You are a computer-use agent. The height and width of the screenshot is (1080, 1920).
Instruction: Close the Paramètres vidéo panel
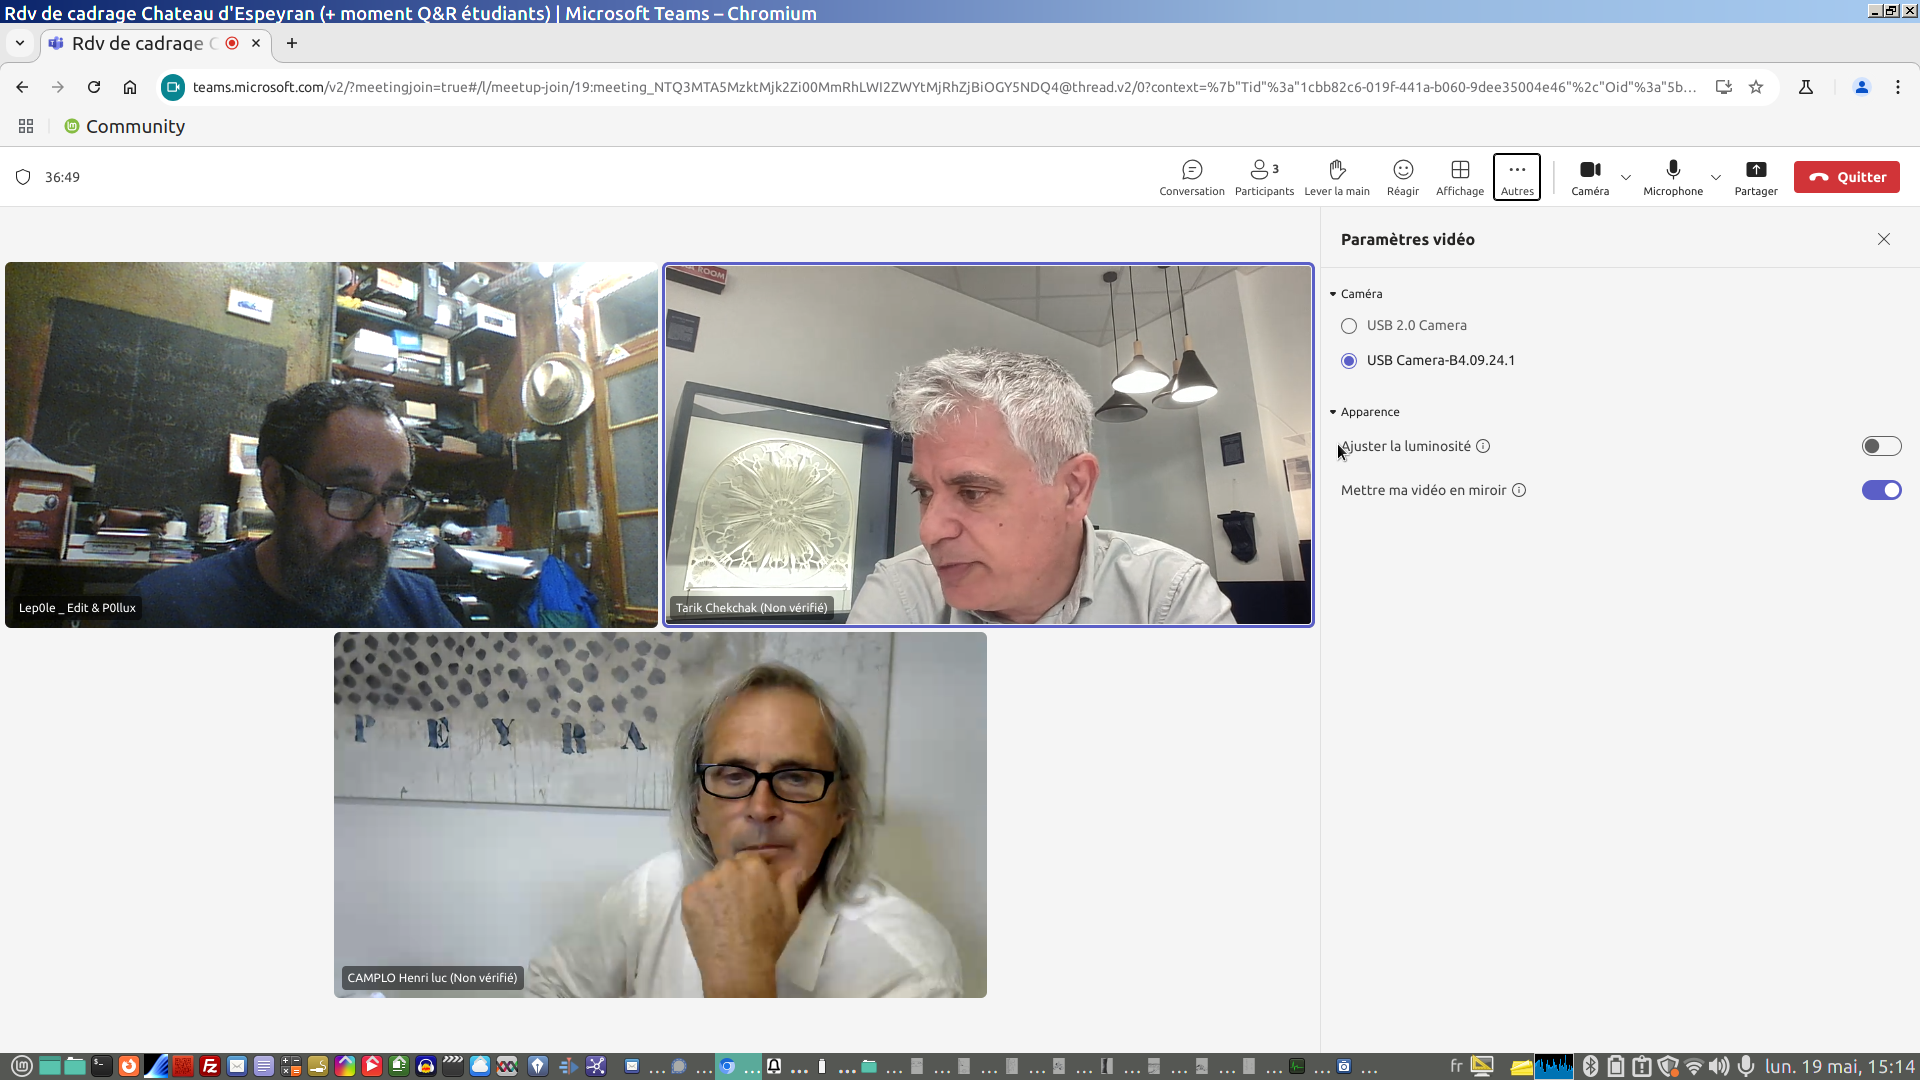pos(1883,239)
